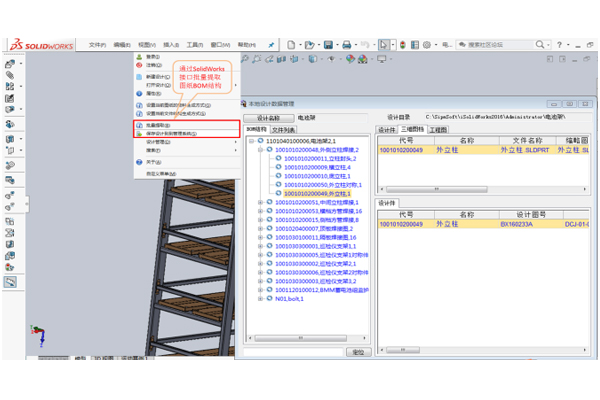Open the dropdown arrow next to New document
Screen dimensions: 600x400
[300, 45]
